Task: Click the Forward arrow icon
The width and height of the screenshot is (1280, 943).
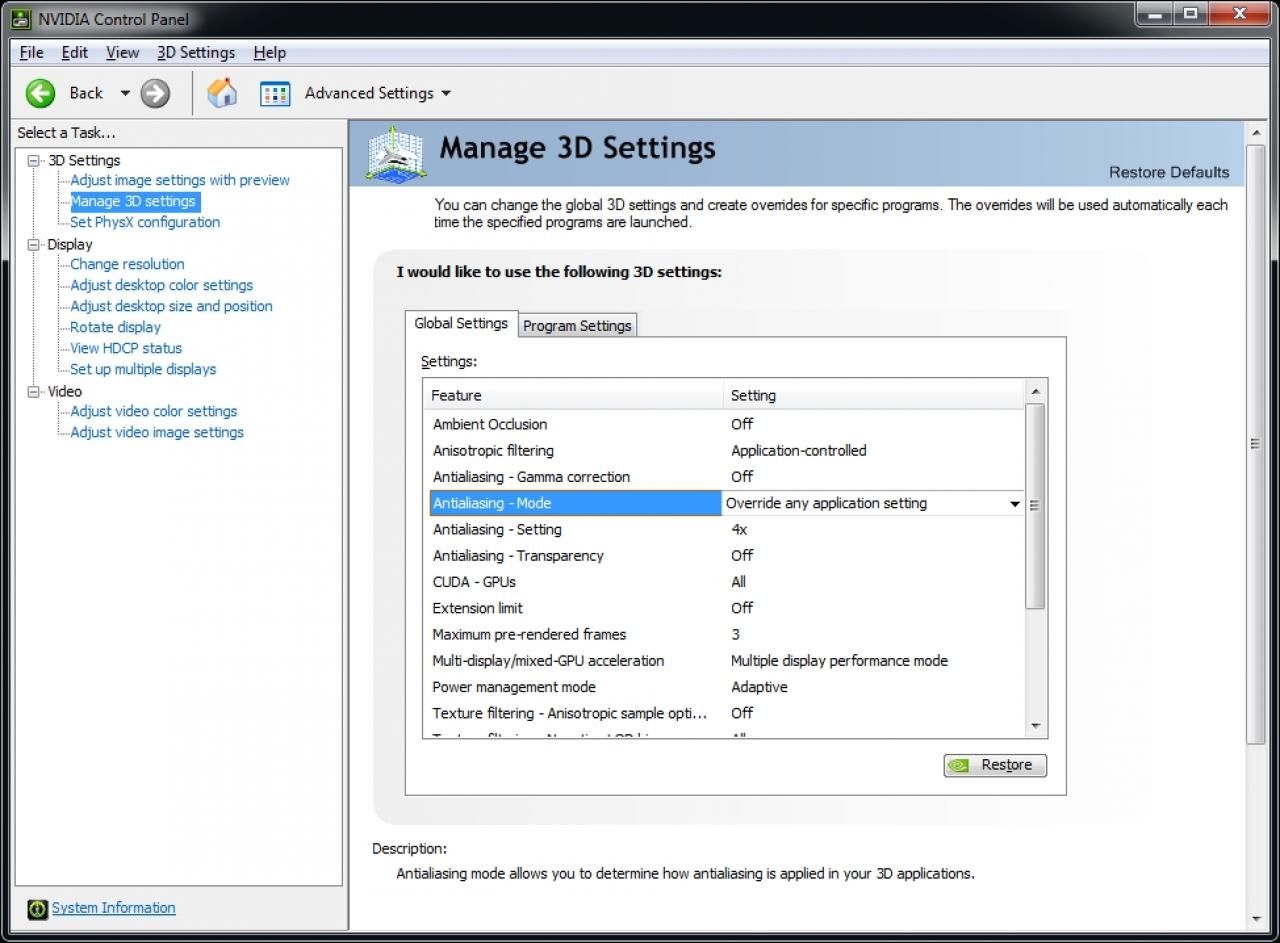Action: [x=155, y=93]
